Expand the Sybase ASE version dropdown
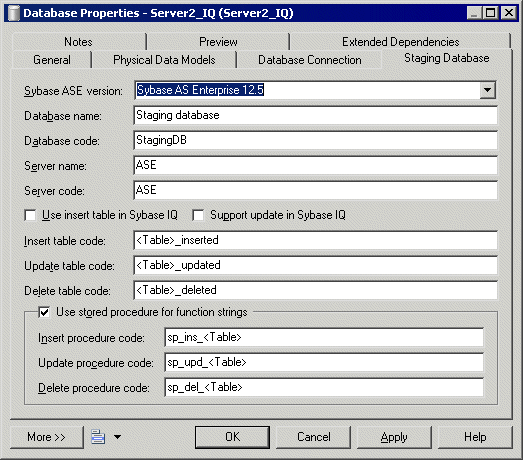 pos(488,90)
